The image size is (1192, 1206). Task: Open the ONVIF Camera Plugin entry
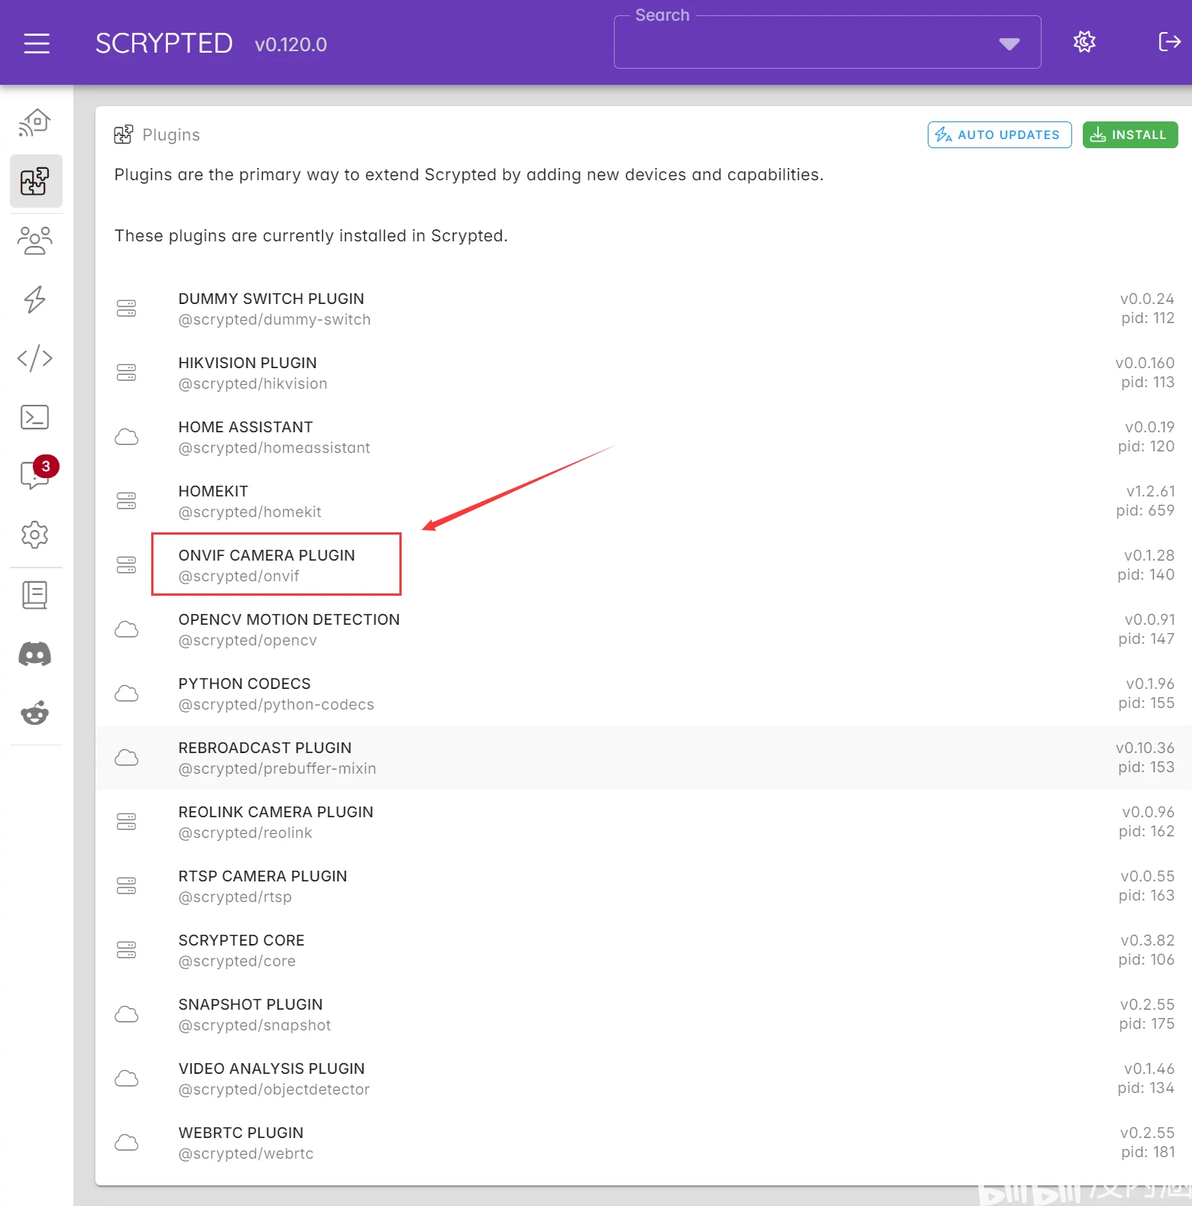pos(266,565)
